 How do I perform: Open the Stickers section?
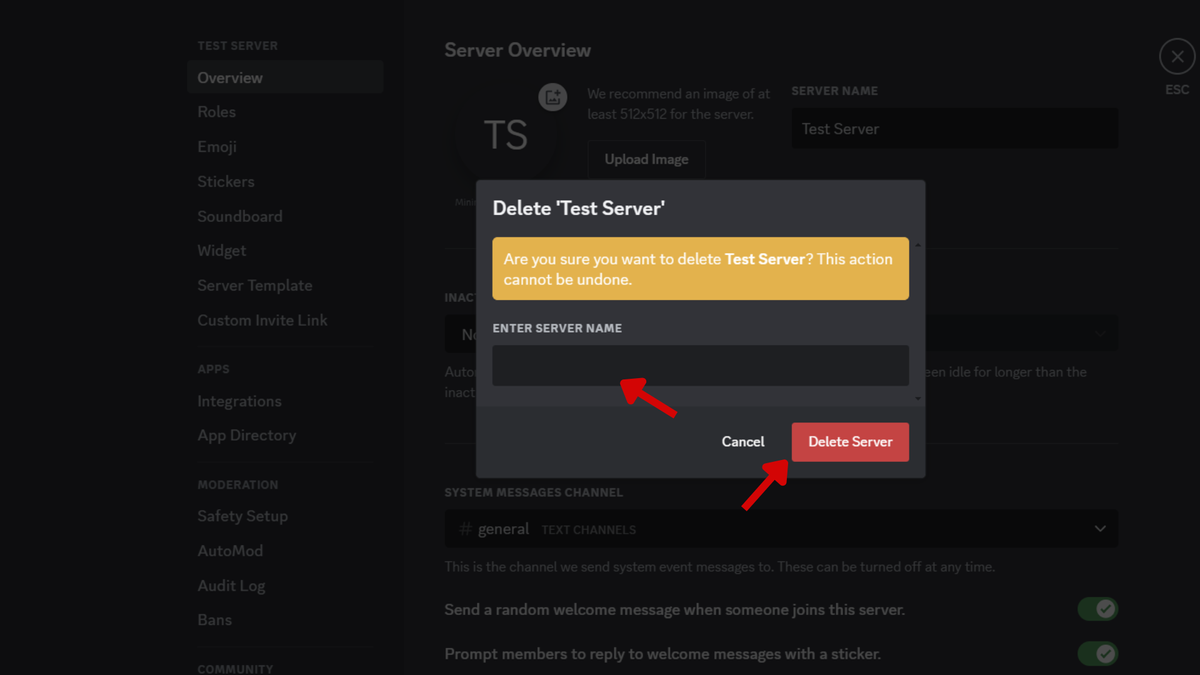click(x=226, y=182)
